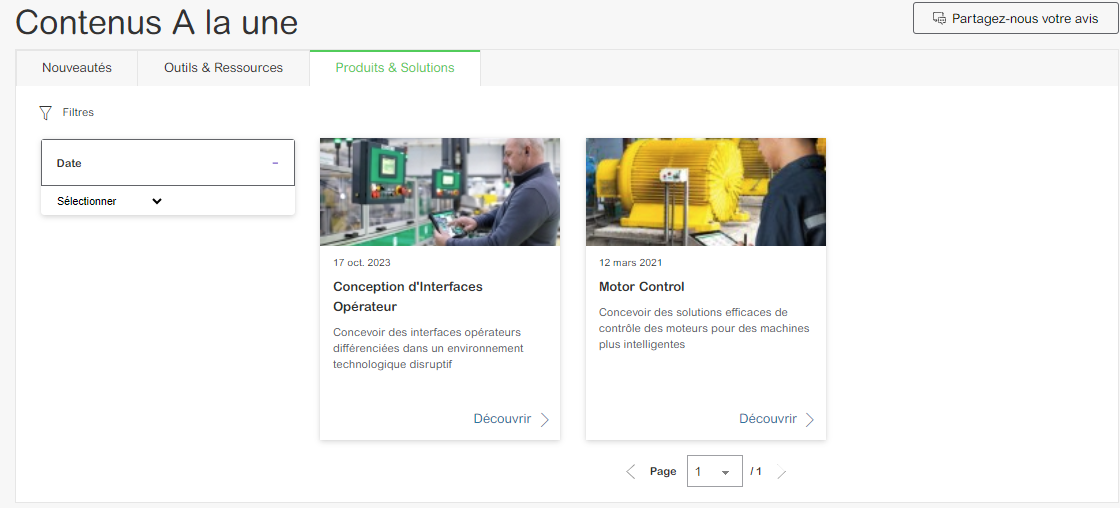Click the feedback icon beside Partagez-nous votre avis
Viewport: 1120px width, 508px height.
coord(939,18)
